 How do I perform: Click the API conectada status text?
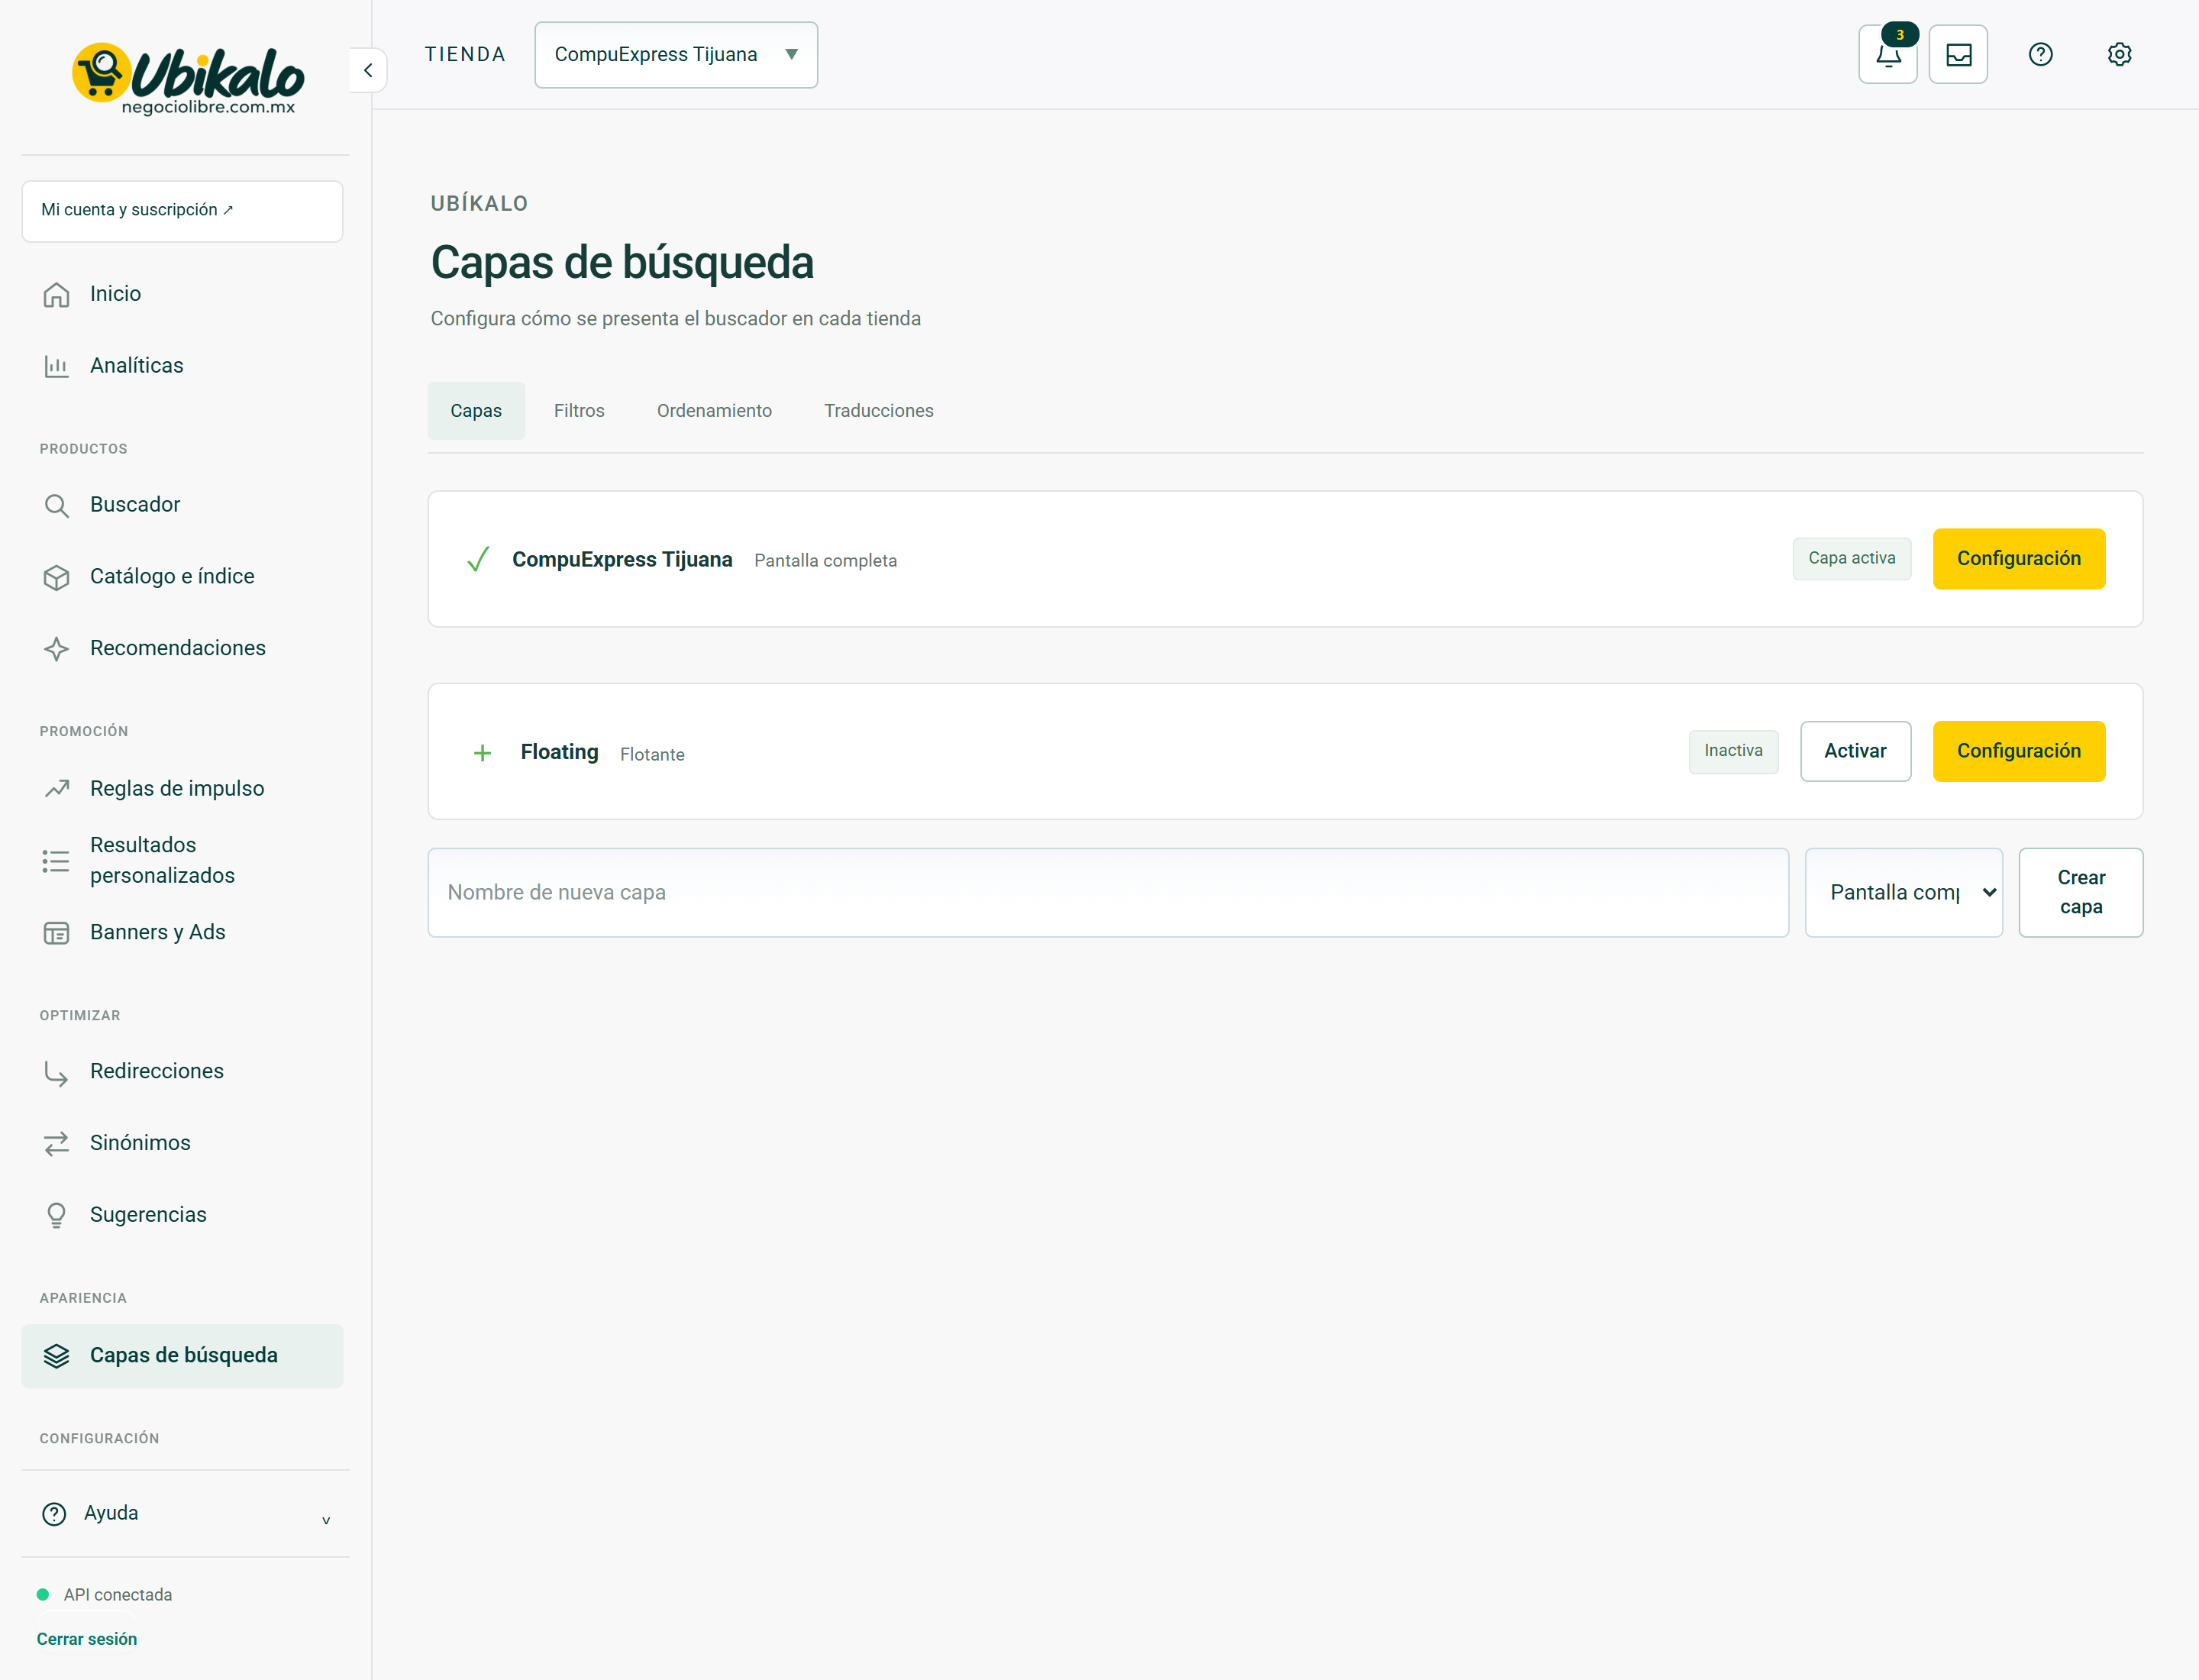118,1595
